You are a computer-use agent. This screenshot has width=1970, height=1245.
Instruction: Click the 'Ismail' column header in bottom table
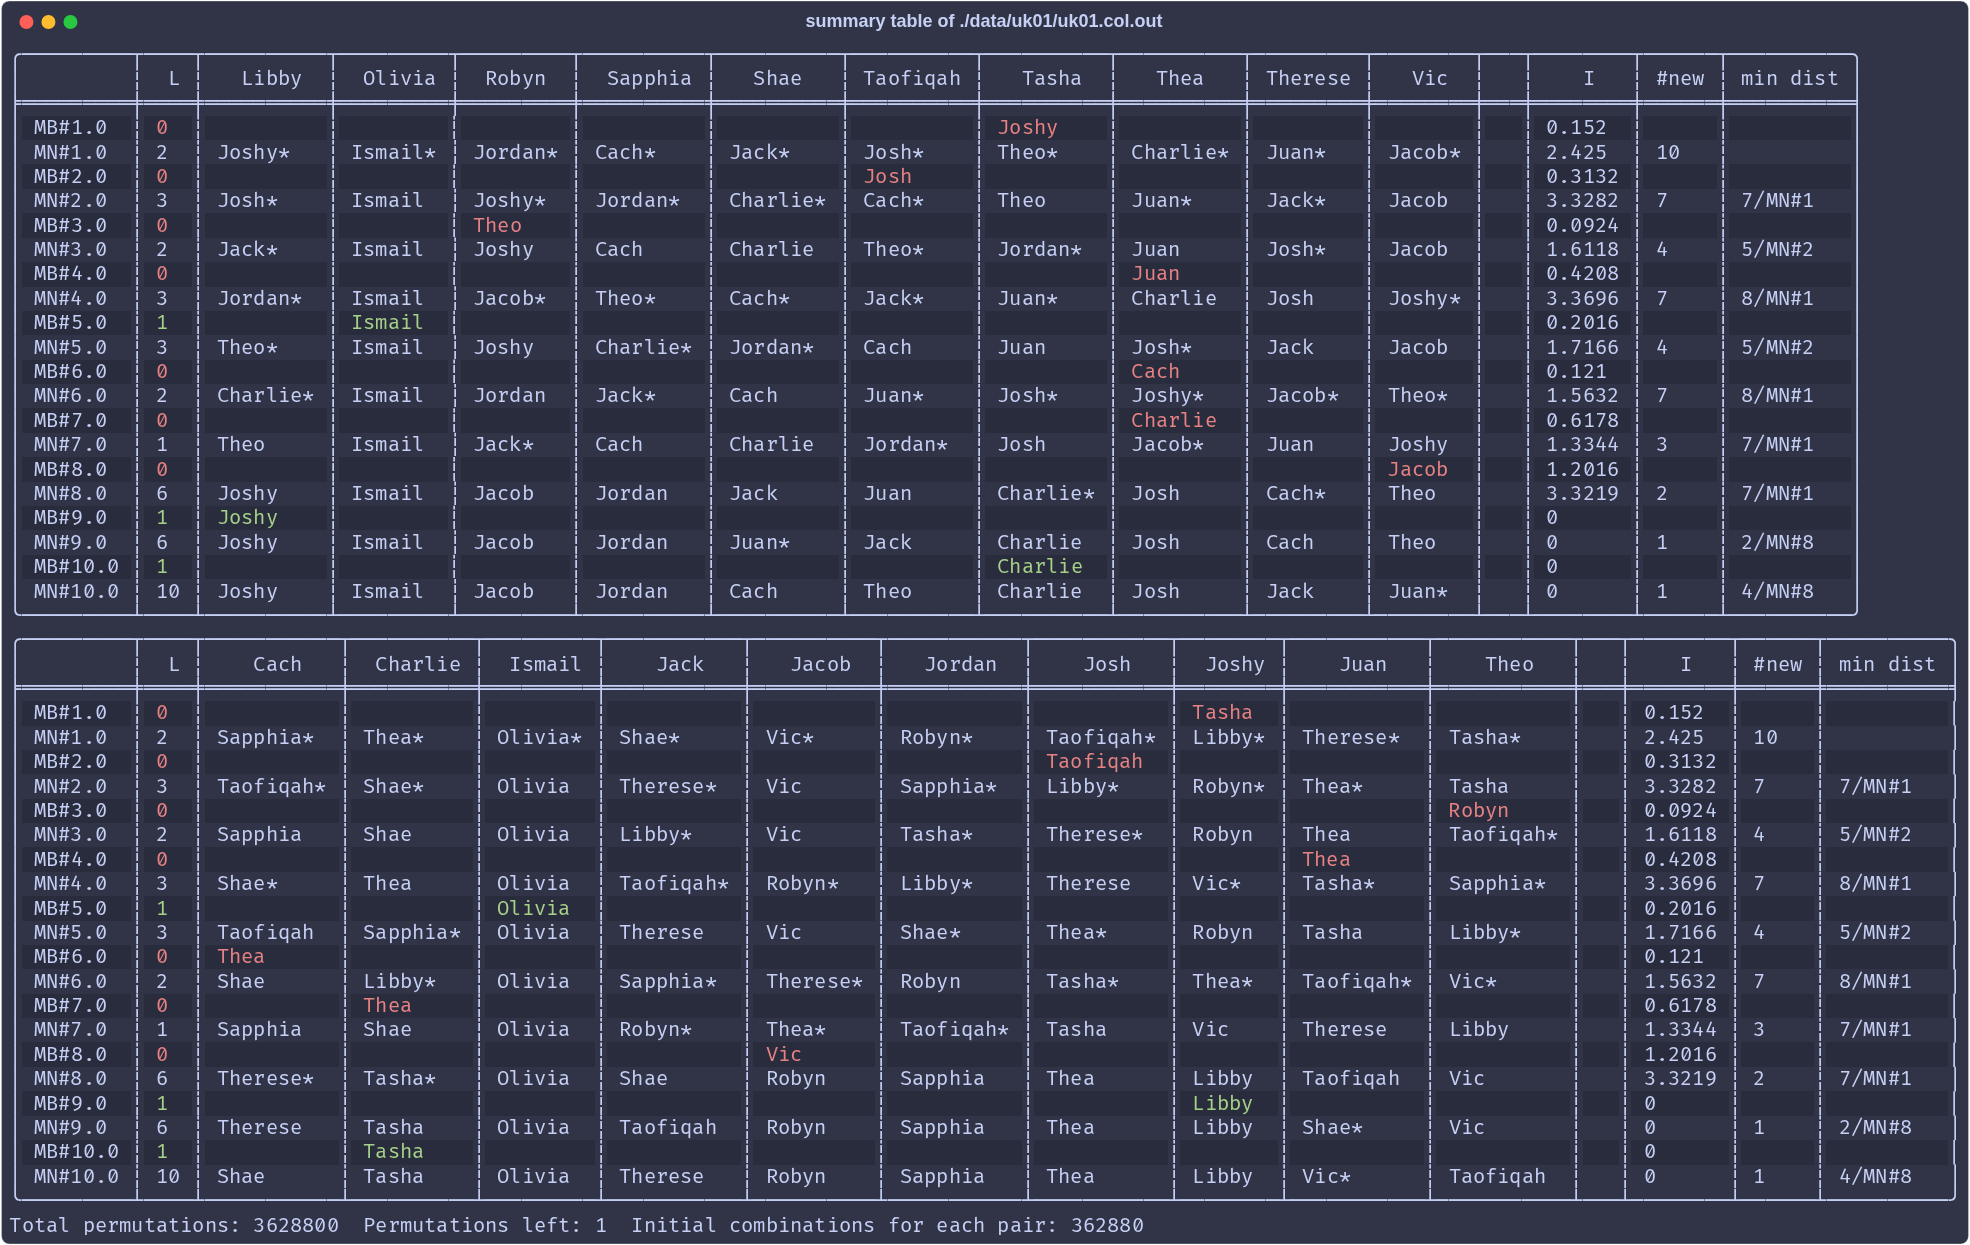click(545, 664)
